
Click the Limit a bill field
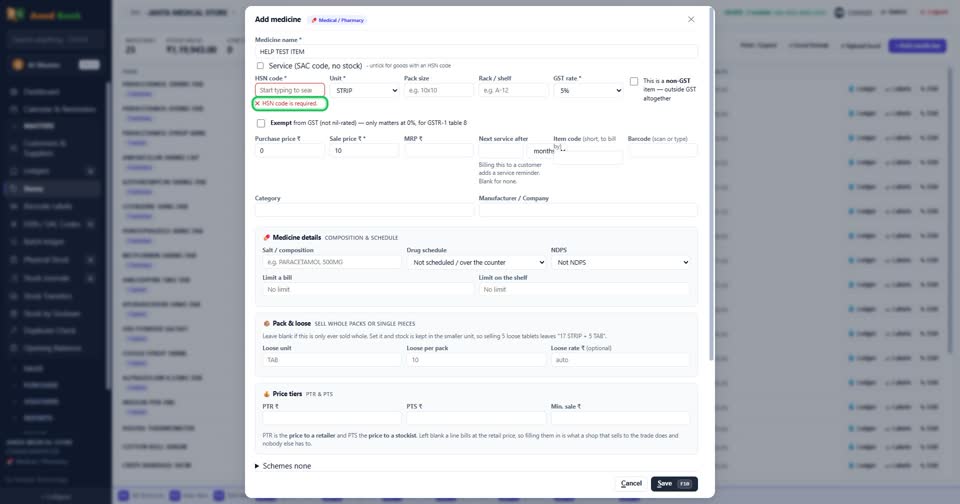click(368, 290)
